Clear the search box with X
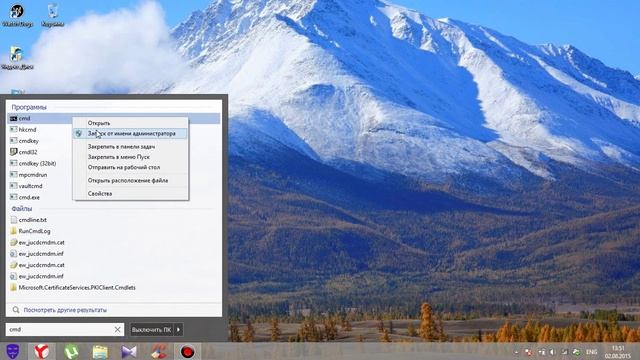This screenshot has width=640, height=360. [x=118, y=329]
